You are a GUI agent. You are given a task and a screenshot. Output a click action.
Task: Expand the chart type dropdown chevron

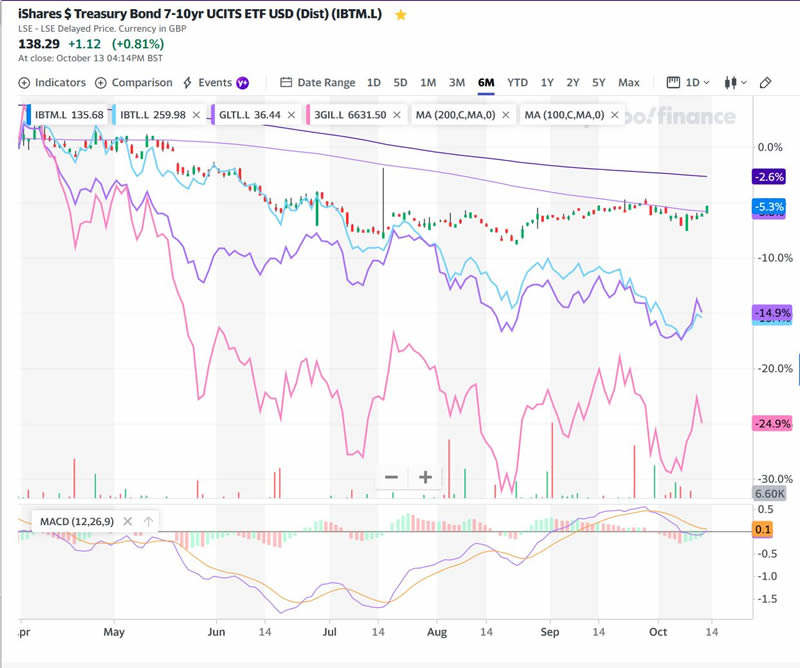pos(743,83)
